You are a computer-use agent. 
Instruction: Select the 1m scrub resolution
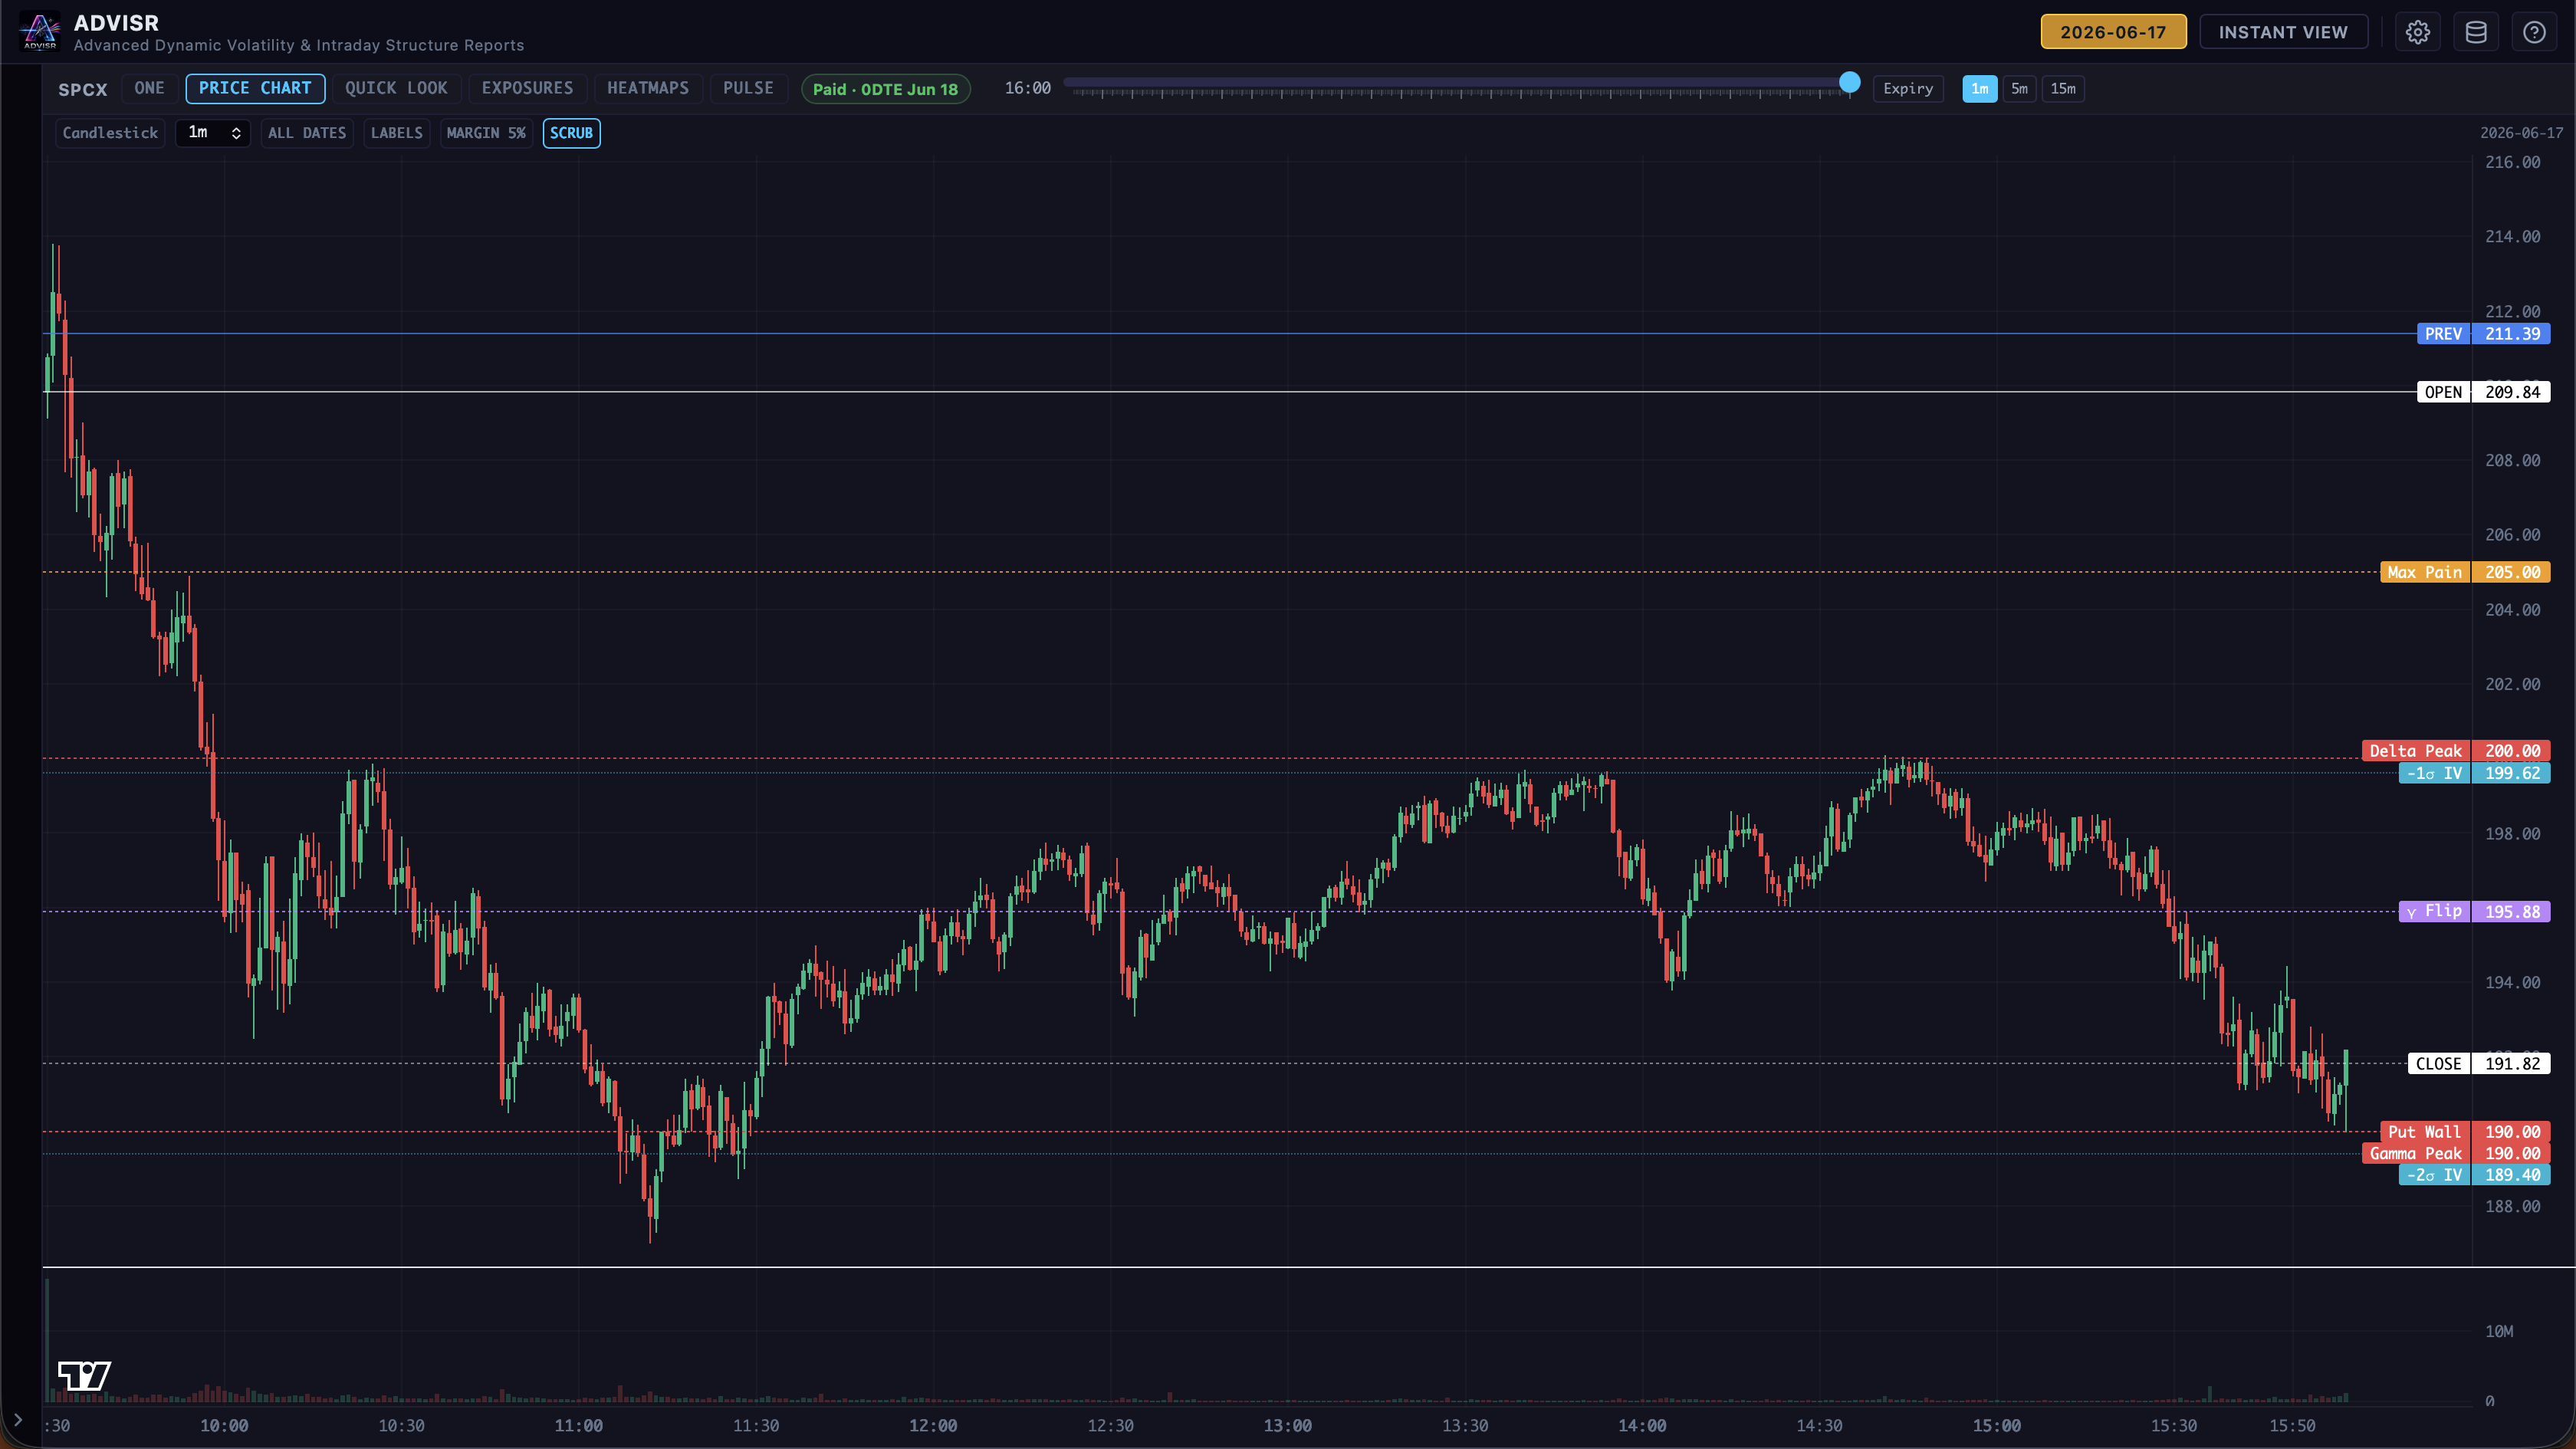[1979, 89]
